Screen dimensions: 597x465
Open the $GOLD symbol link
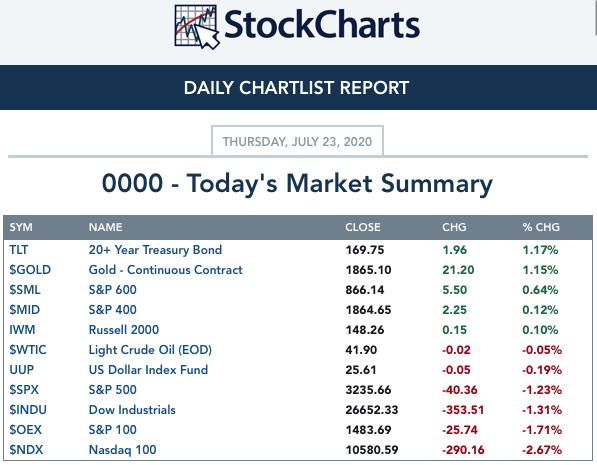coord(30,270)
